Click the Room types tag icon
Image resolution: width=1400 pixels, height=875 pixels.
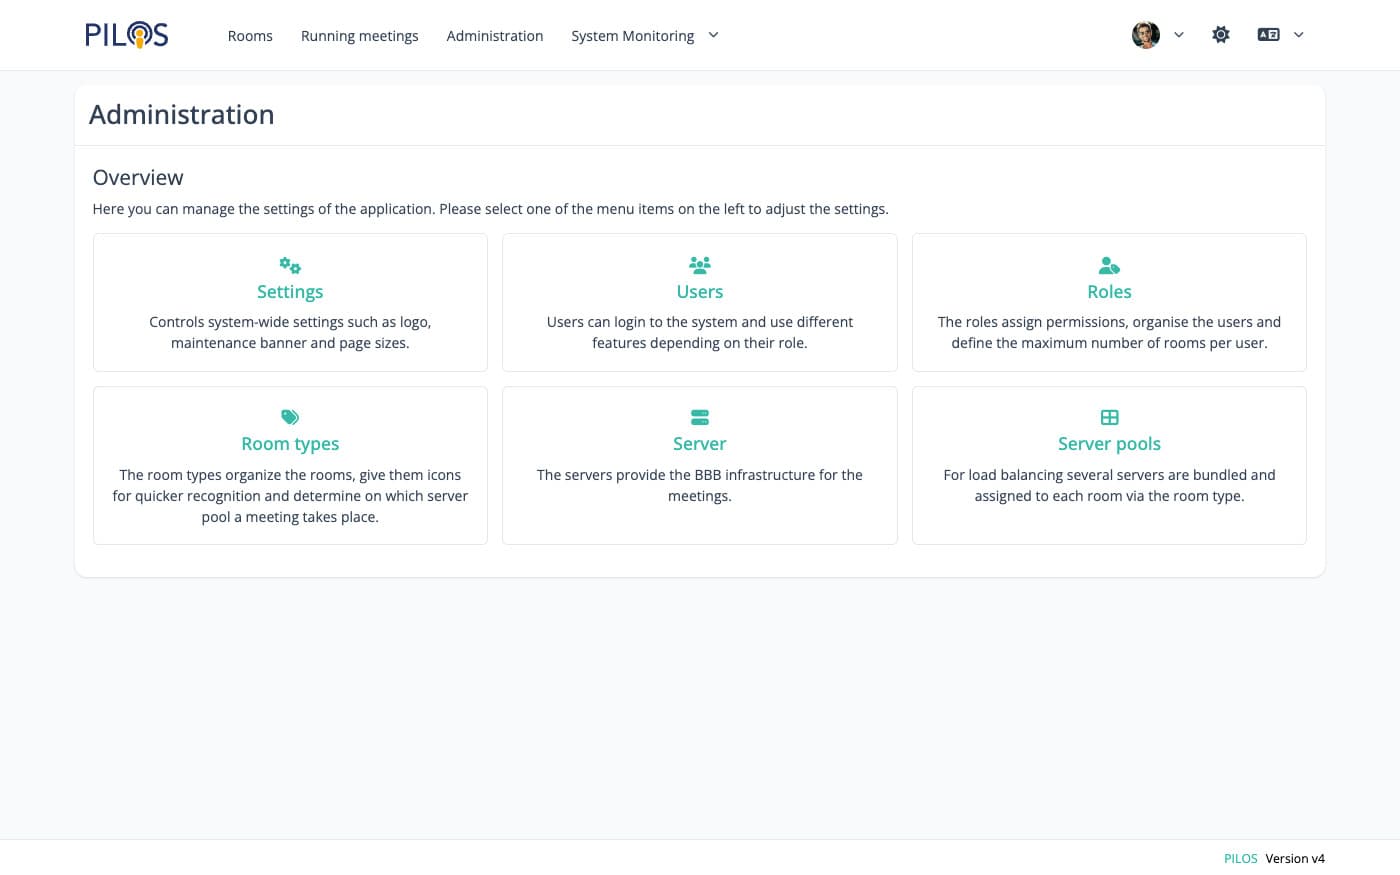pyautogui.click(x=290, y=417)
